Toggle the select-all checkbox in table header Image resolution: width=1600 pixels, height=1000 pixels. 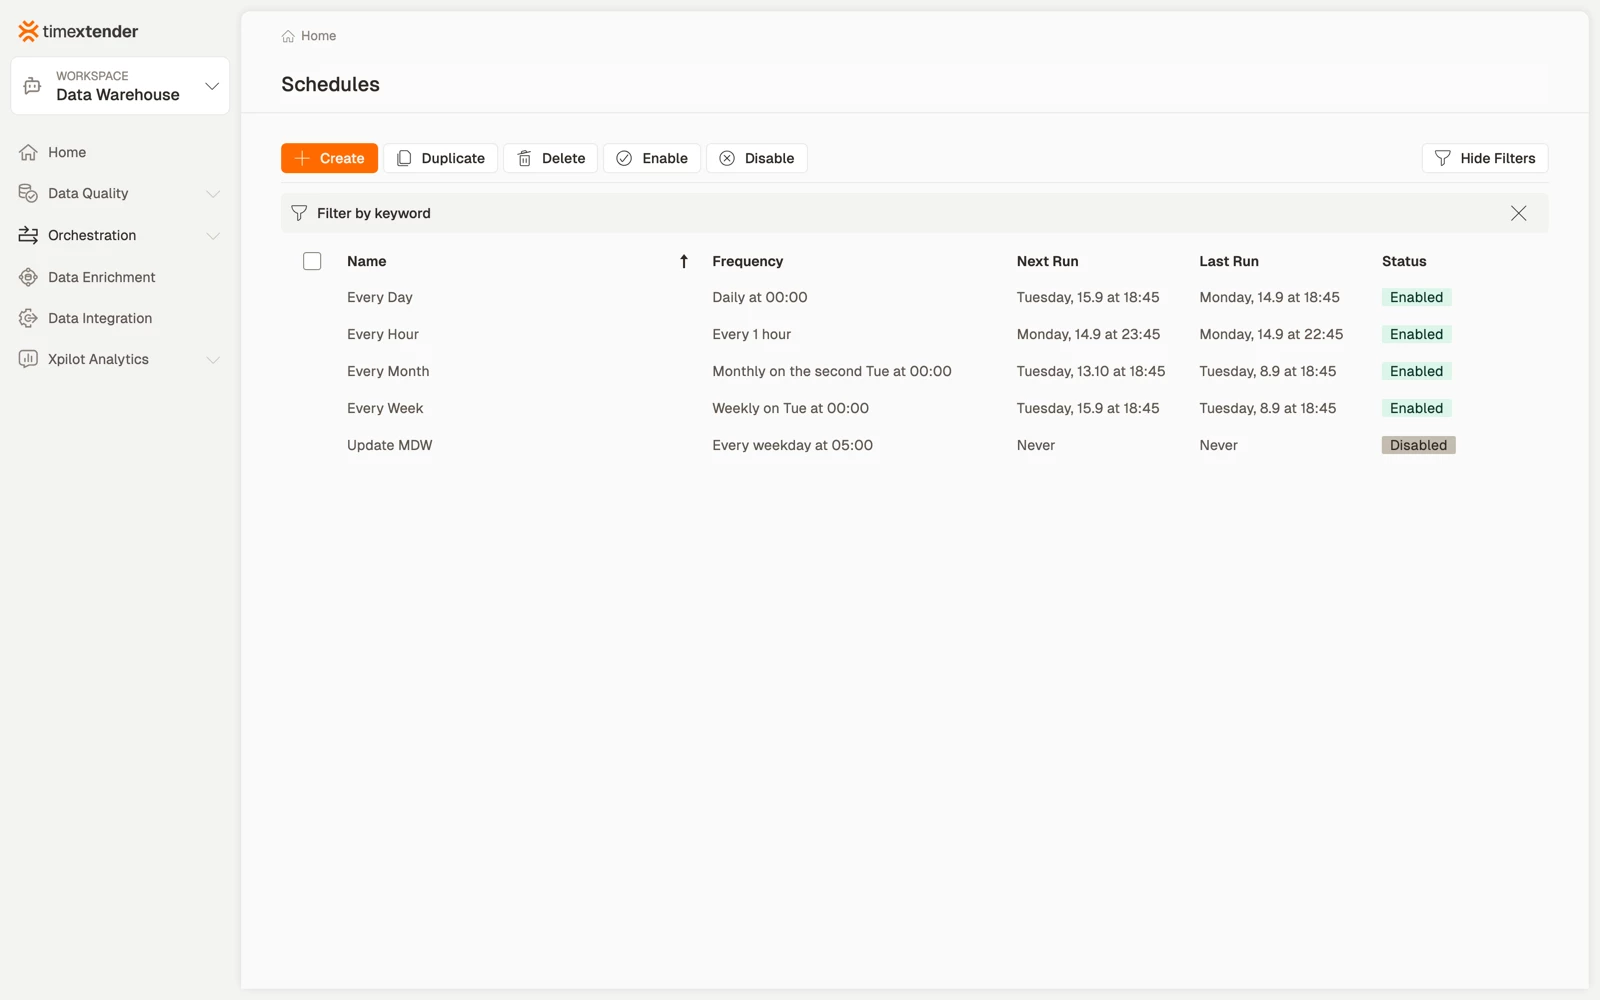click(312, 261)
